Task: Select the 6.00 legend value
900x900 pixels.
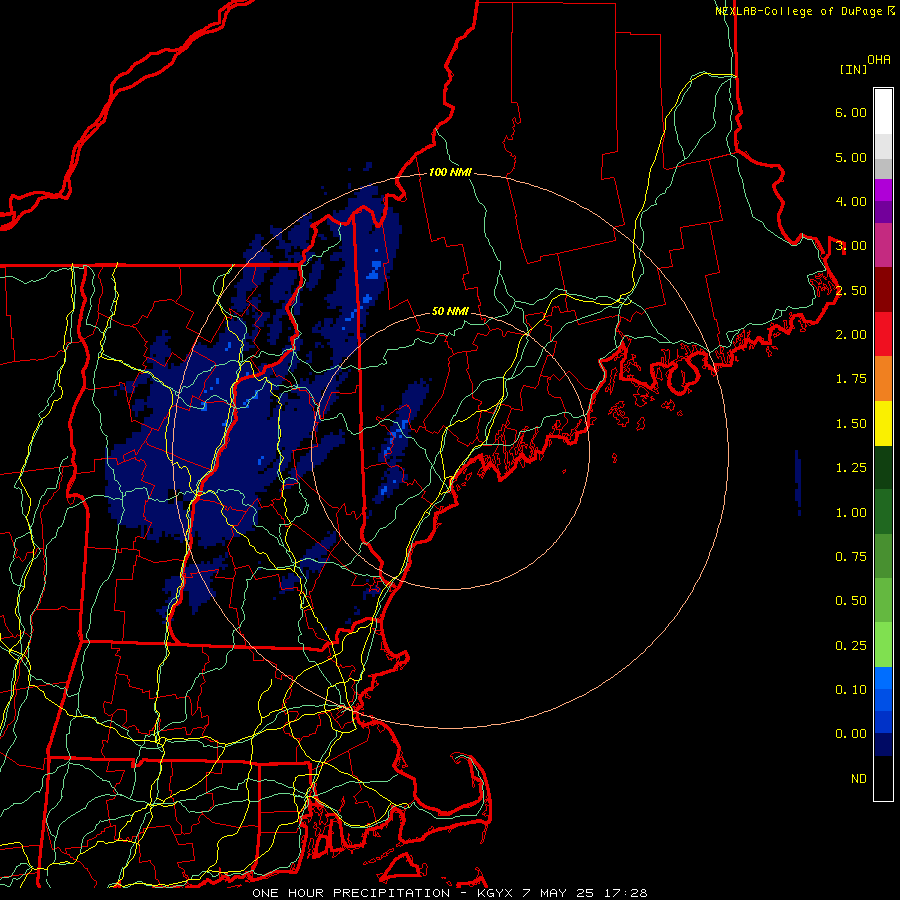Action: [x=851, y=112]
